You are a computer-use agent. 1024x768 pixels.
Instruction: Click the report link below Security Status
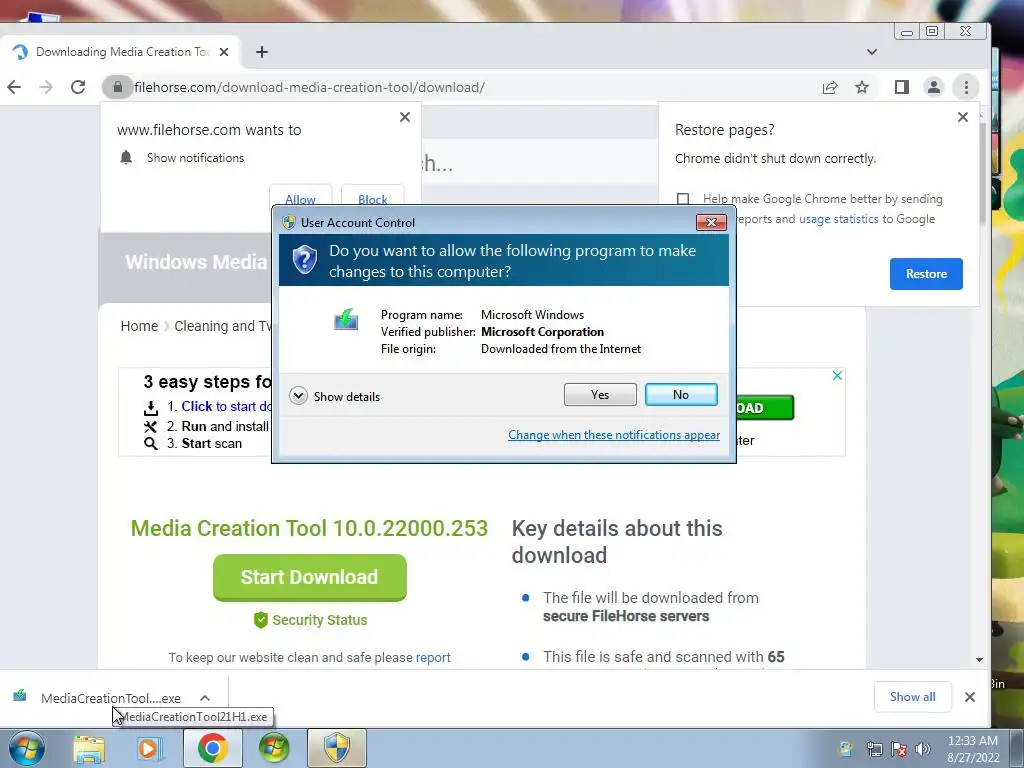click(x=433, y=658)
